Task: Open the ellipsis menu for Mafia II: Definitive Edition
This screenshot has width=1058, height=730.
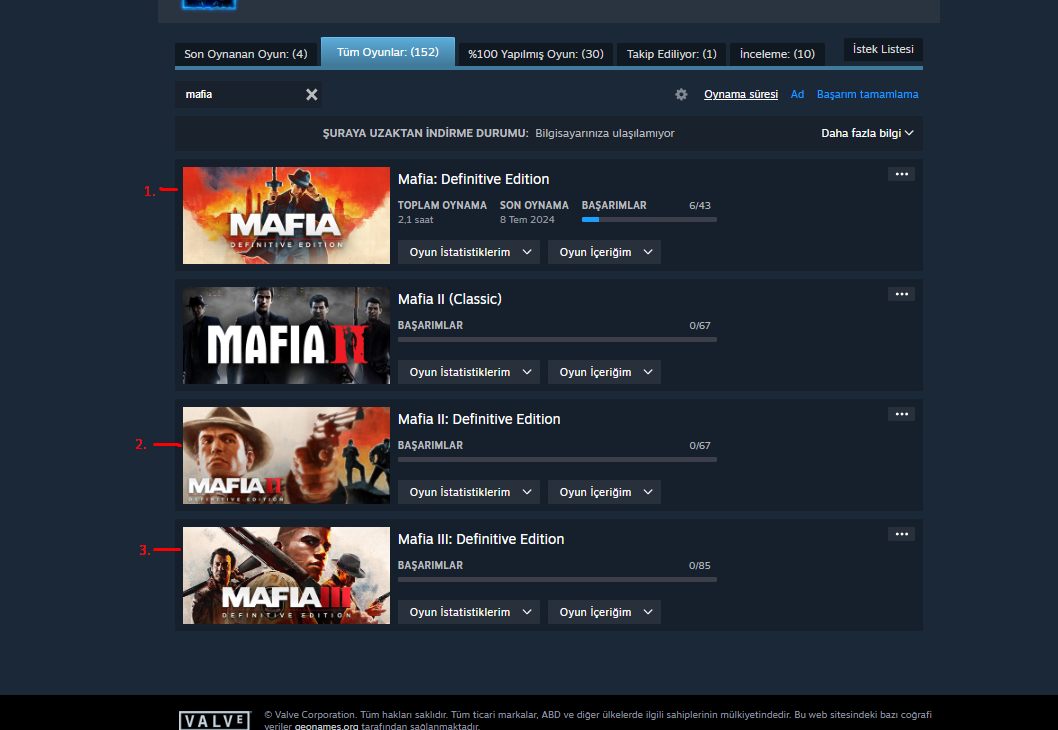Action: click(900, 413)
